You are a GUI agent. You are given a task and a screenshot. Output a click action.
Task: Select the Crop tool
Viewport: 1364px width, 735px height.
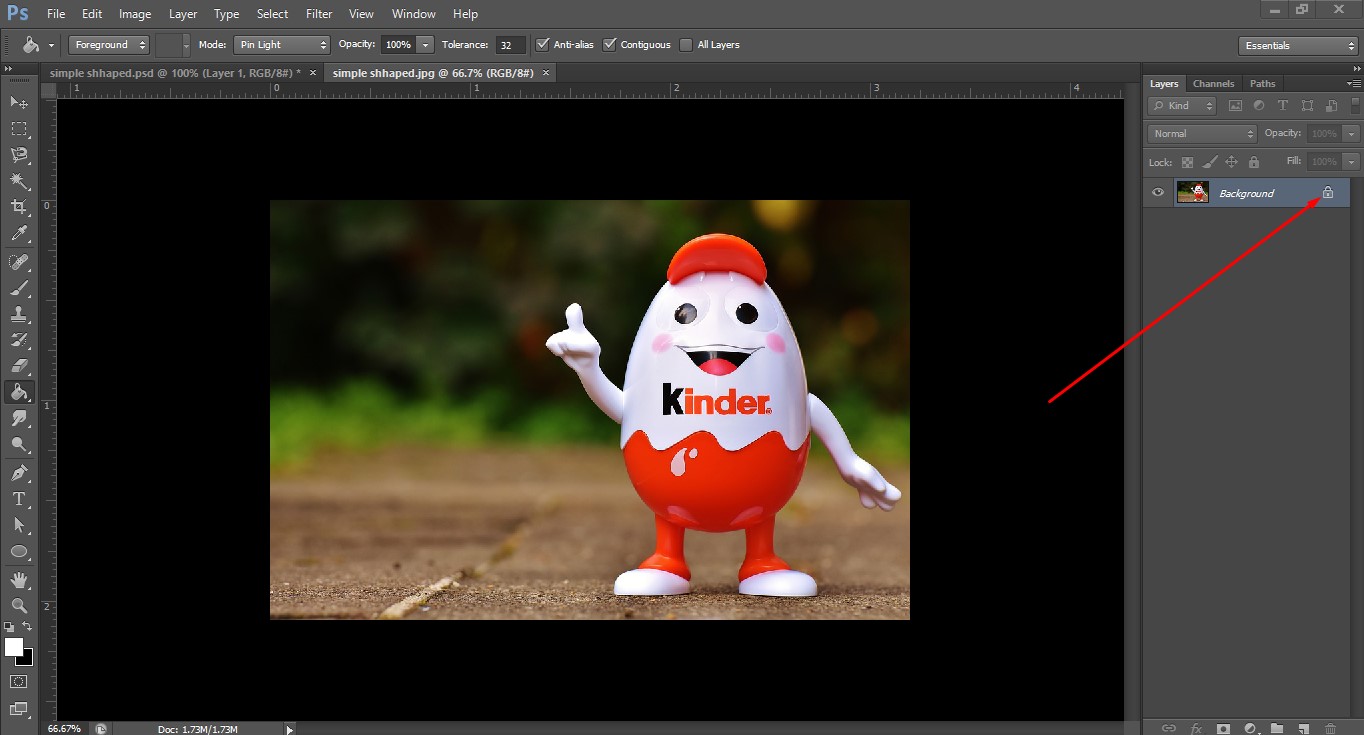(19, 207)
